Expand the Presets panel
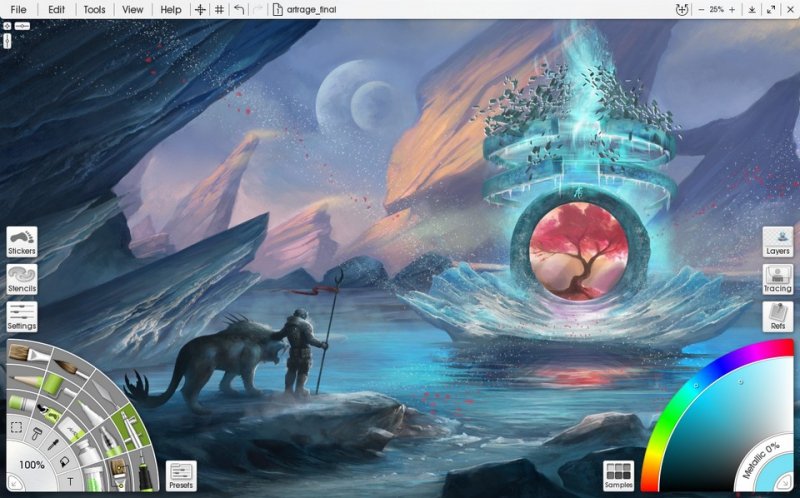Screen dimensions: 800x498 pyautogui.click(x=181, y=476)
